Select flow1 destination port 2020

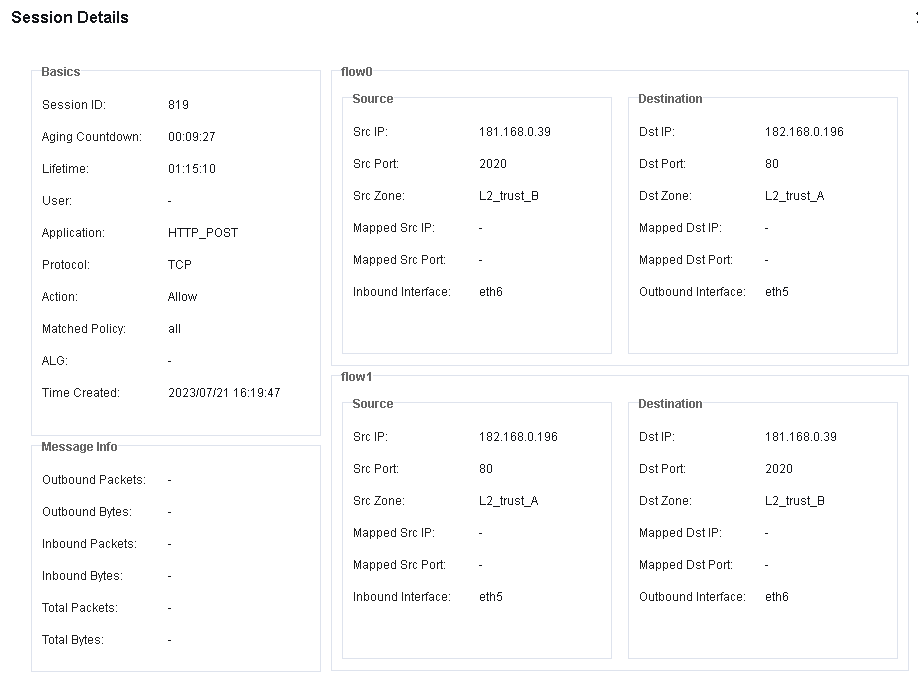[779, 469]
